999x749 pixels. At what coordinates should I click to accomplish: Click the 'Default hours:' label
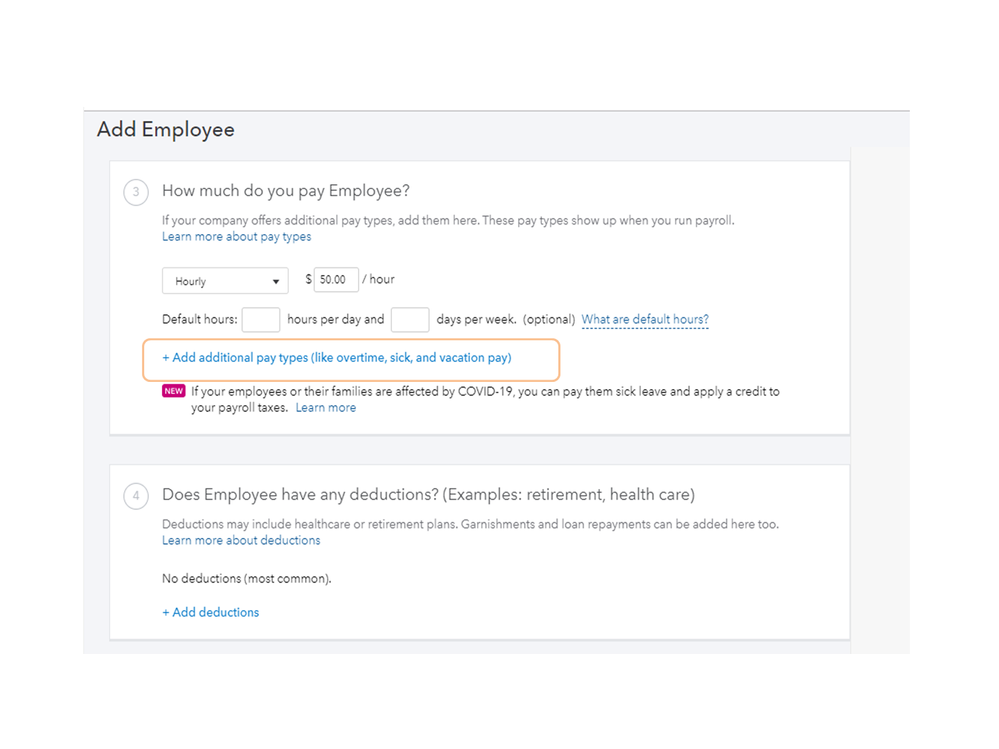[x=200, y=320]
